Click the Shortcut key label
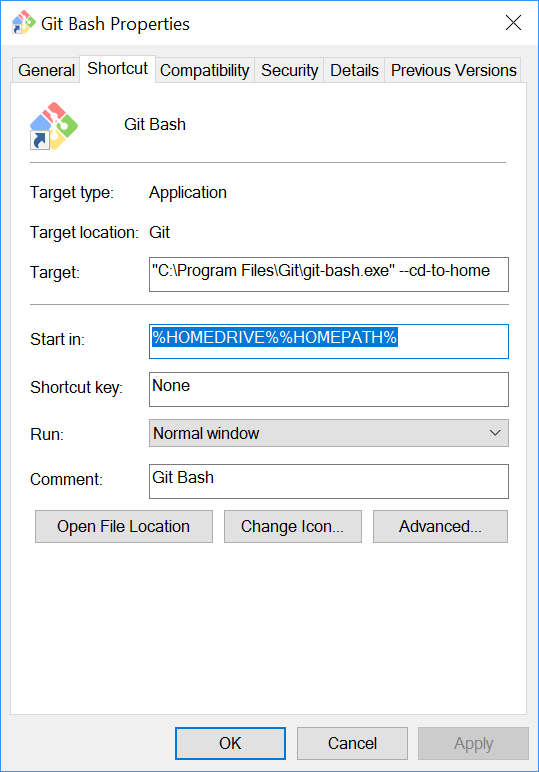This screenshot has height=772, width=539. coord(76,387)
